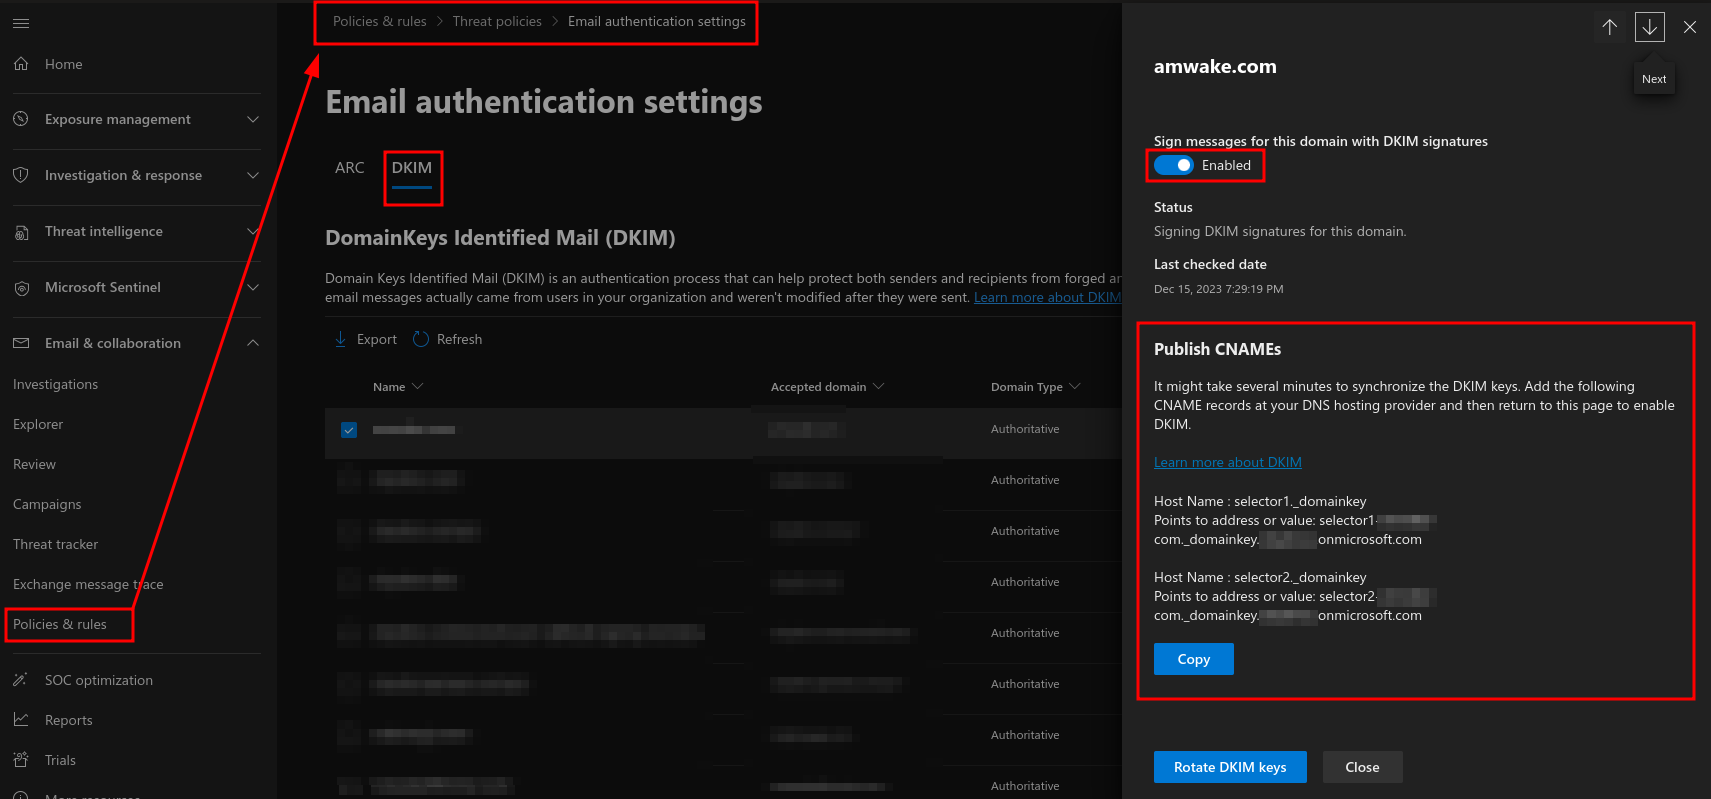Expand Threat intelligence section

point(253,231)
